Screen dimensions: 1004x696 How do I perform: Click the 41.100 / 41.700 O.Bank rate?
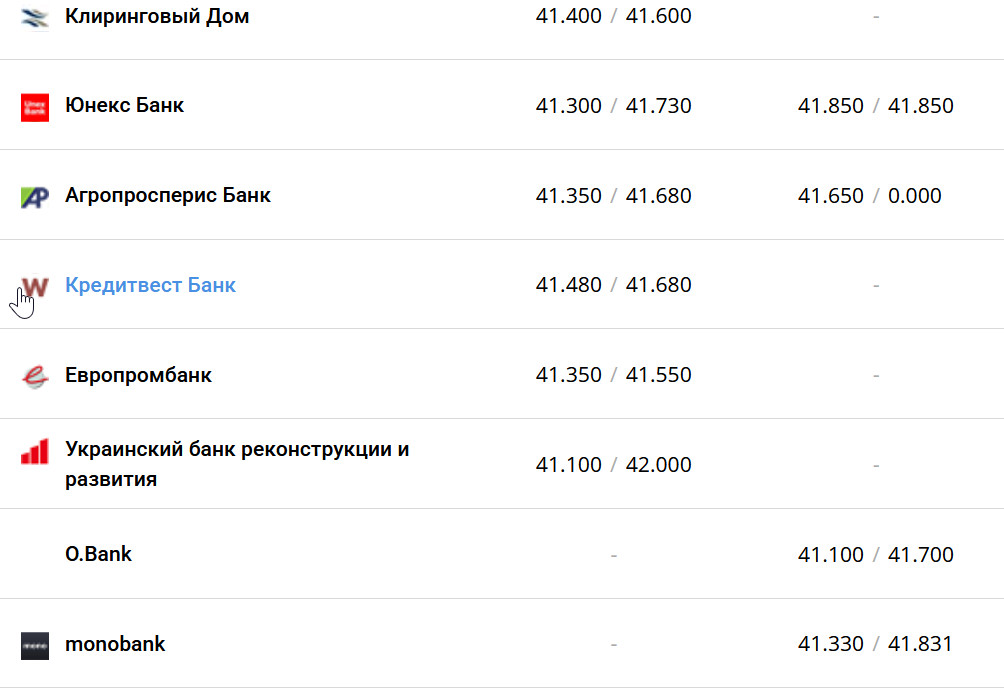tap(875, 555)
